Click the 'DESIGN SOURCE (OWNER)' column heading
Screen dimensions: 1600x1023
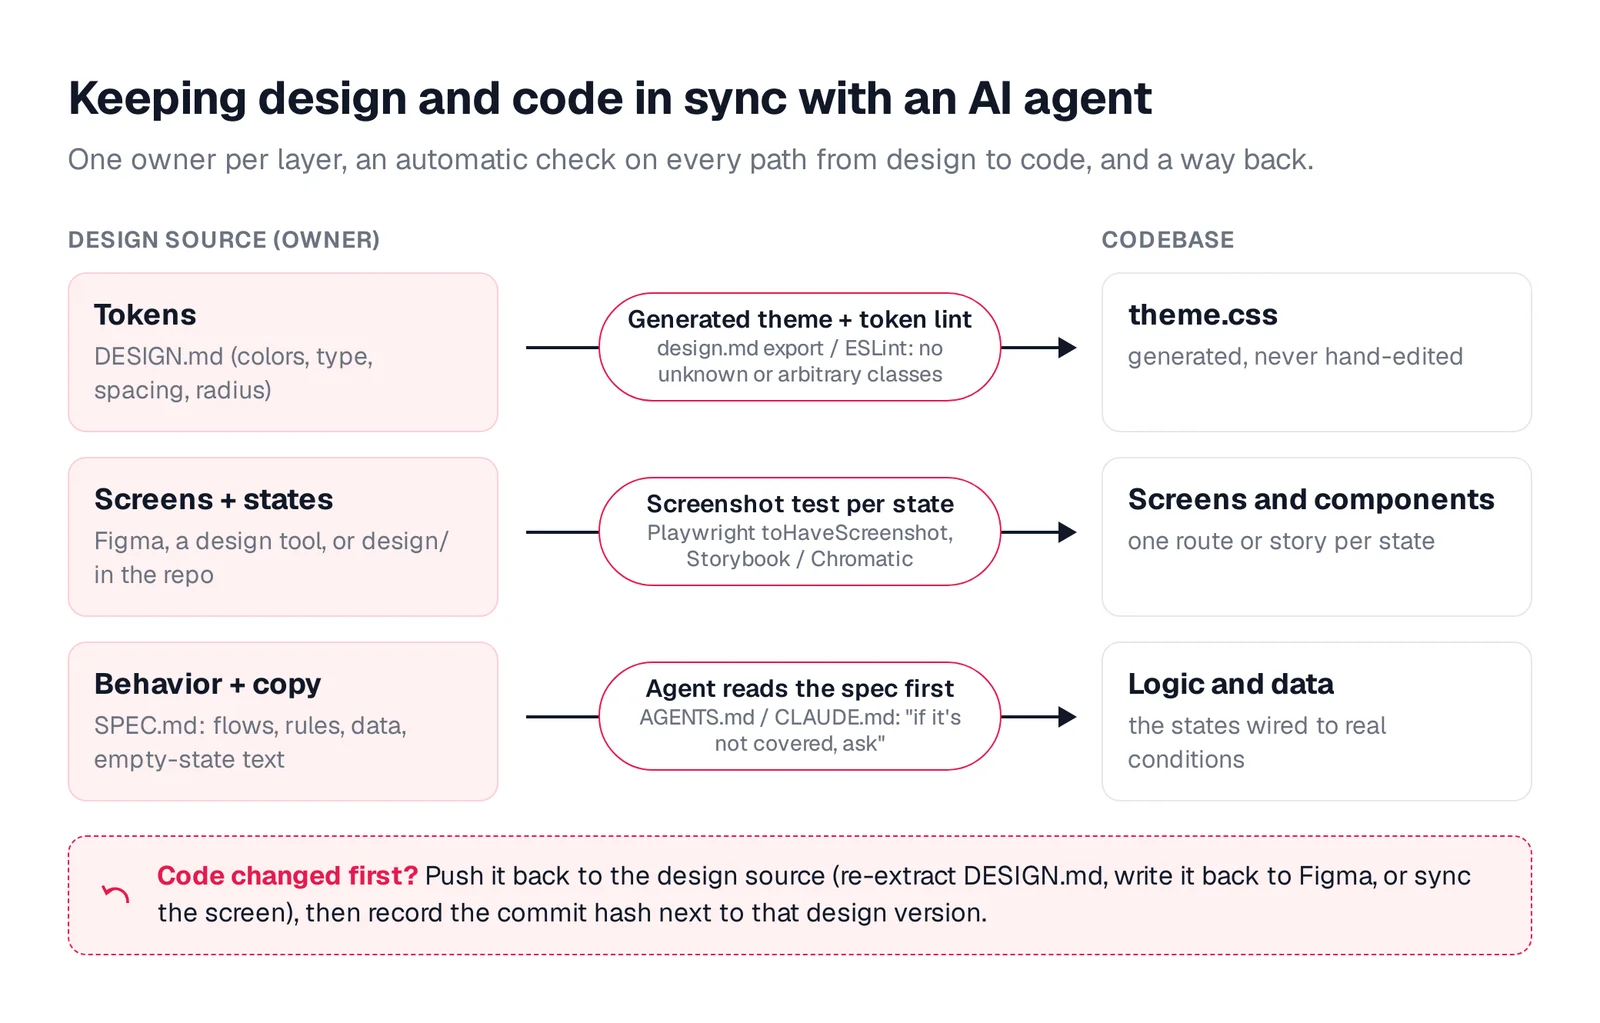pyautogui.click(x=224, y=240)
